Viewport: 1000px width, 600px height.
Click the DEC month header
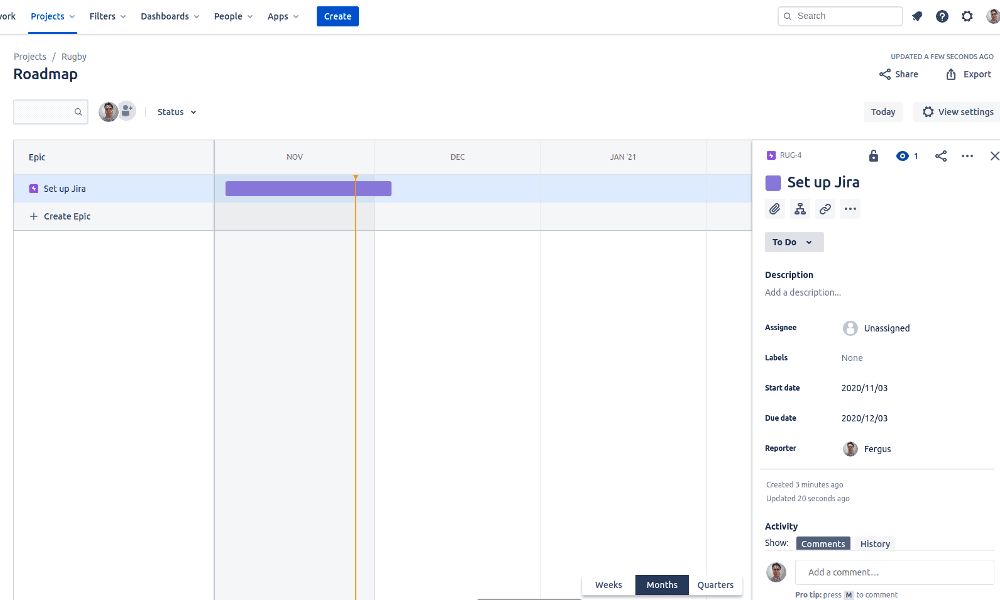(457, 157)
